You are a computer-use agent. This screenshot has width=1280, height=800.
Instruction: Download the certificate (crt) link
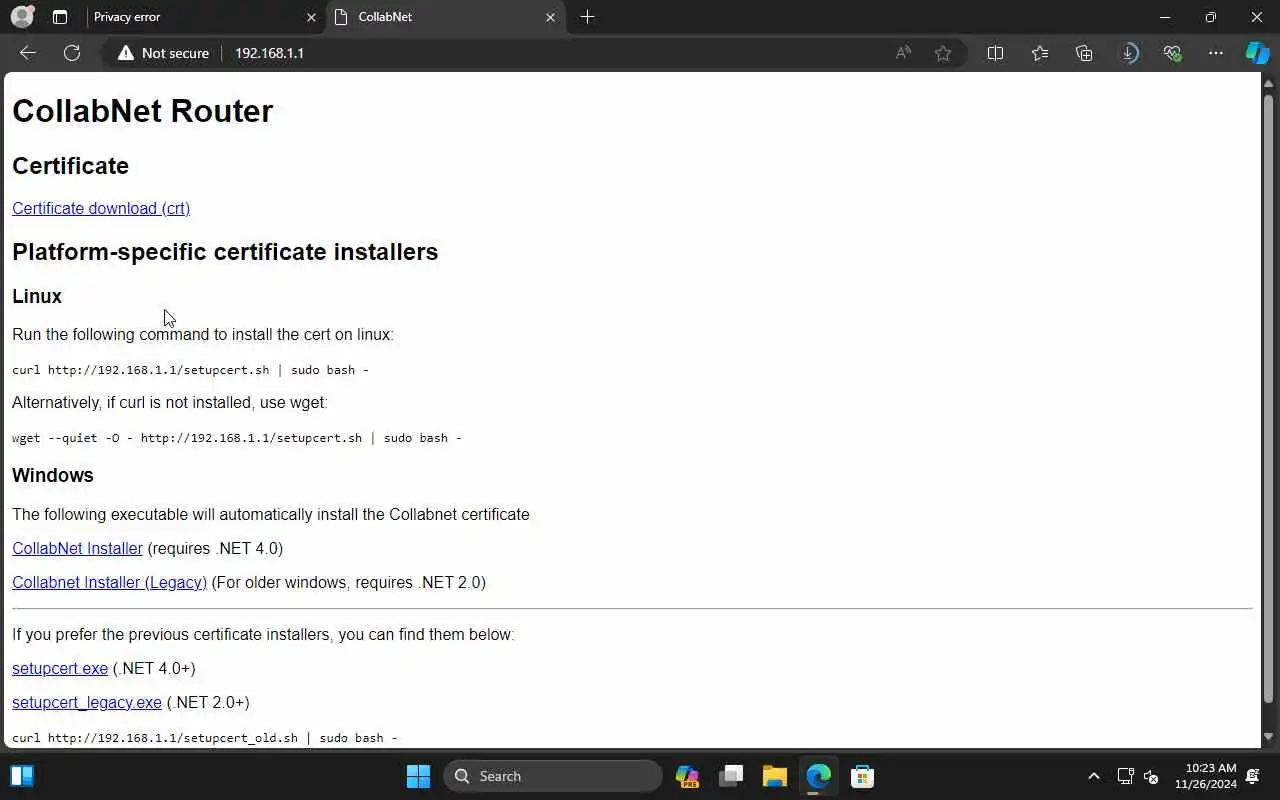click(101, 208)
